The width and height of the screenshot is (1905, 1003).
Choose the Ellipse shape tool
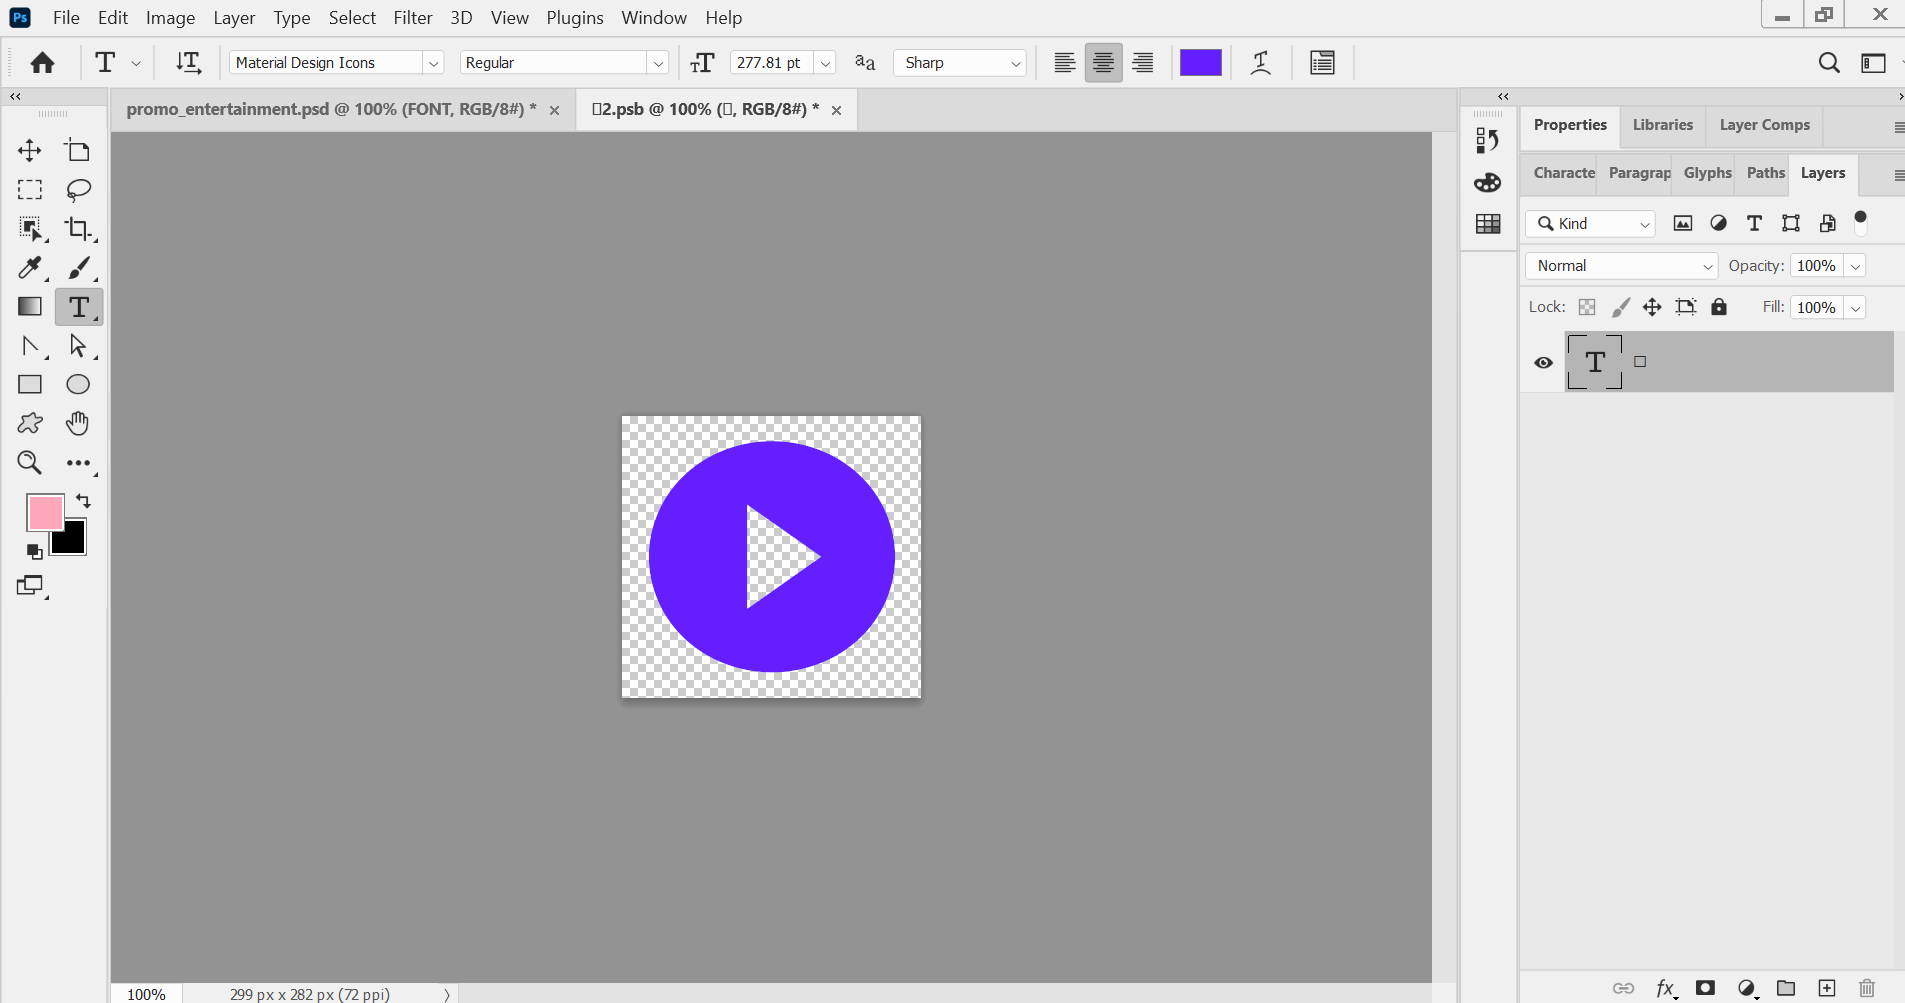(x=78, y=385)
